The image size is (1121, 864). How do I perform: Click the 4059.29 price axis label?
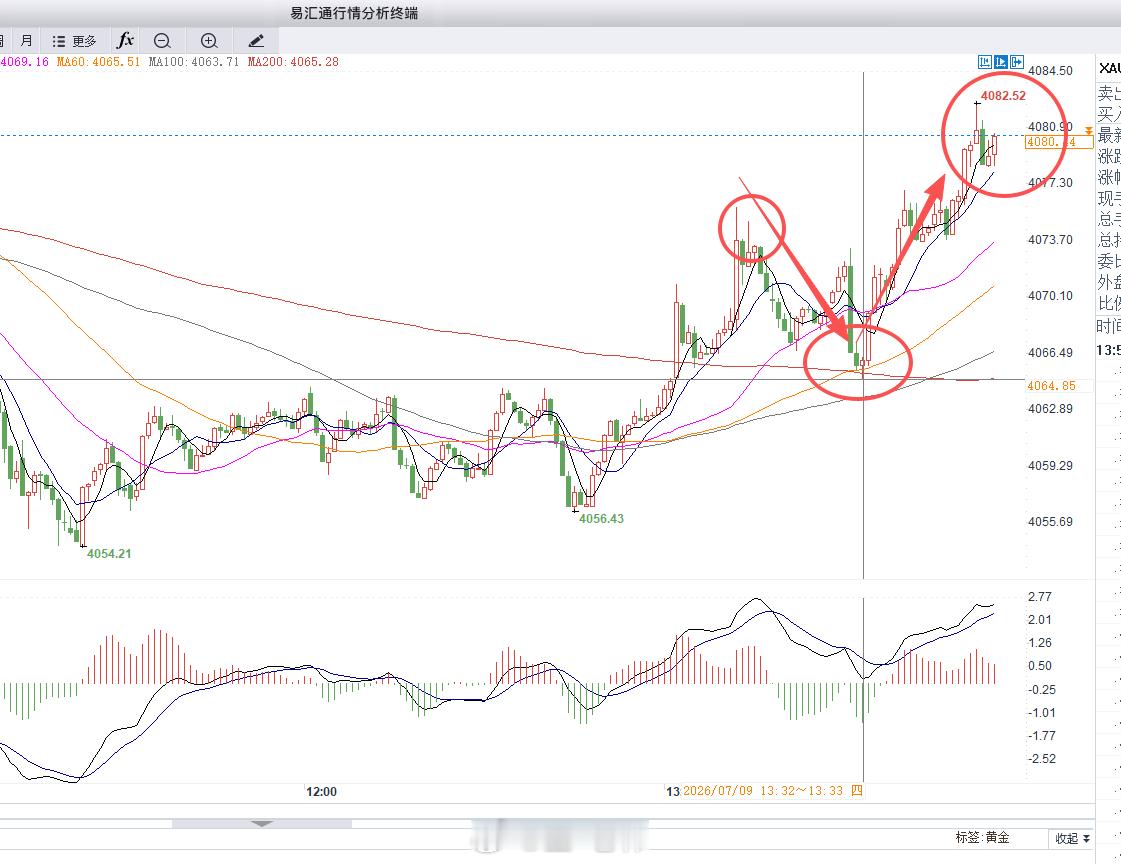pos(1050,465)
